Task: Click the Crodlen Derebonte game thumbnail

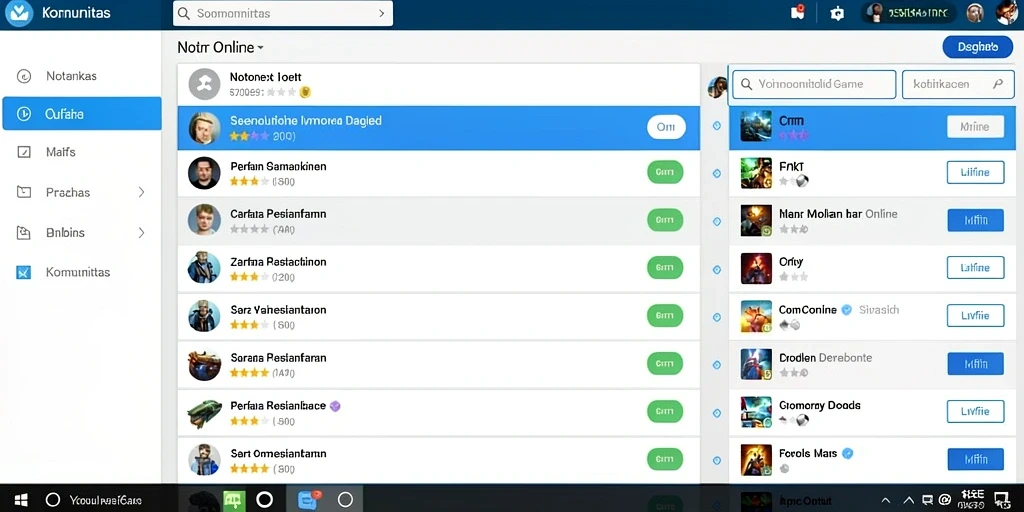Action: coord(756,364)
